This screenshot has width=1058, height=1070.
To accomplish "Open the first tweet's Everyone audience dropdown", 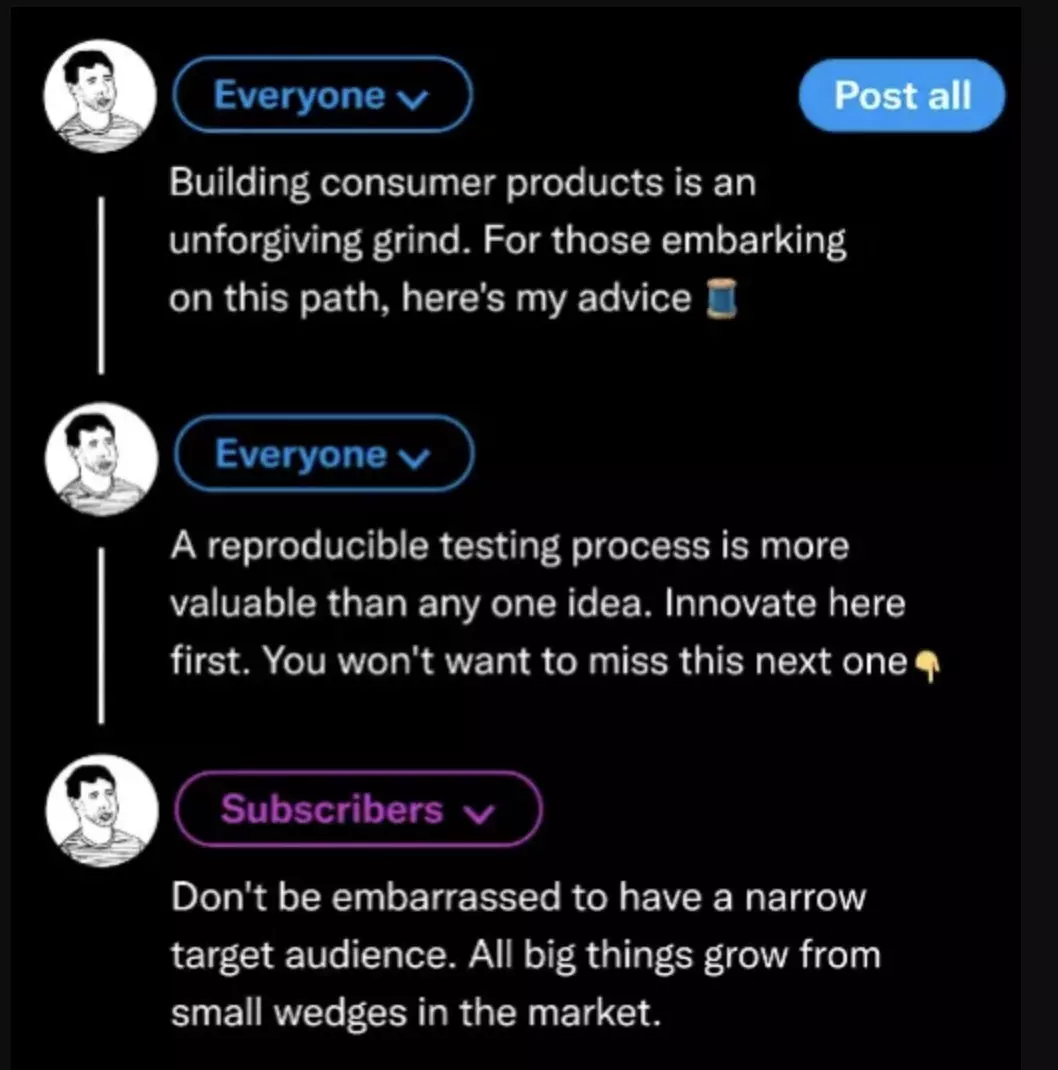I will 322,95.
